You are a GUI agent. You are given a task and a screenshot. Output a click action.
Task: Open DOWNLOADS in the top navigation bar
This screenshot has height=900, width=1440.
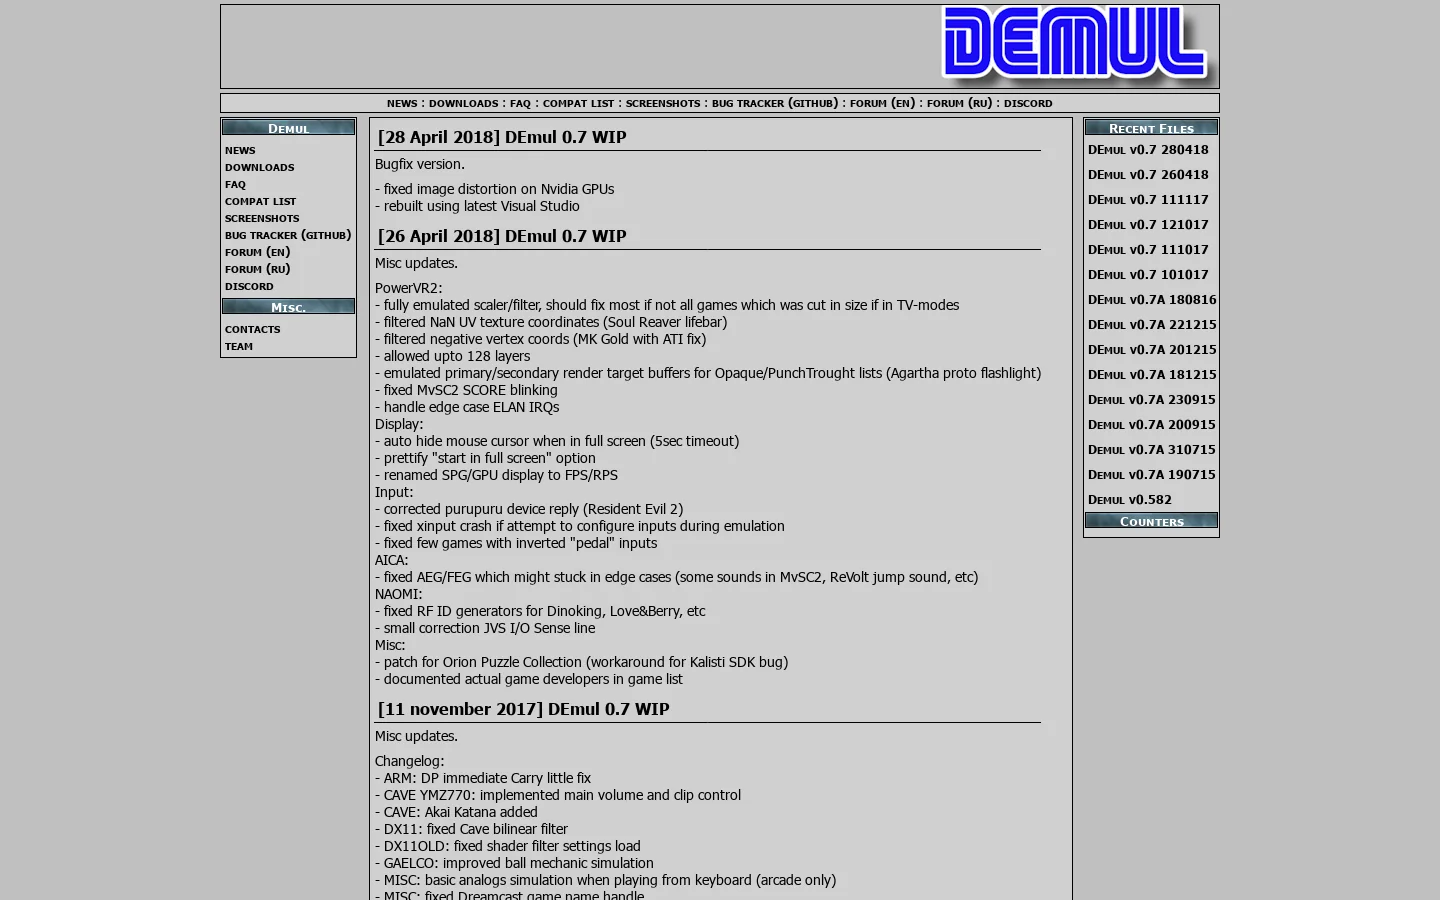pyautogui.click(x=463, y=103)
